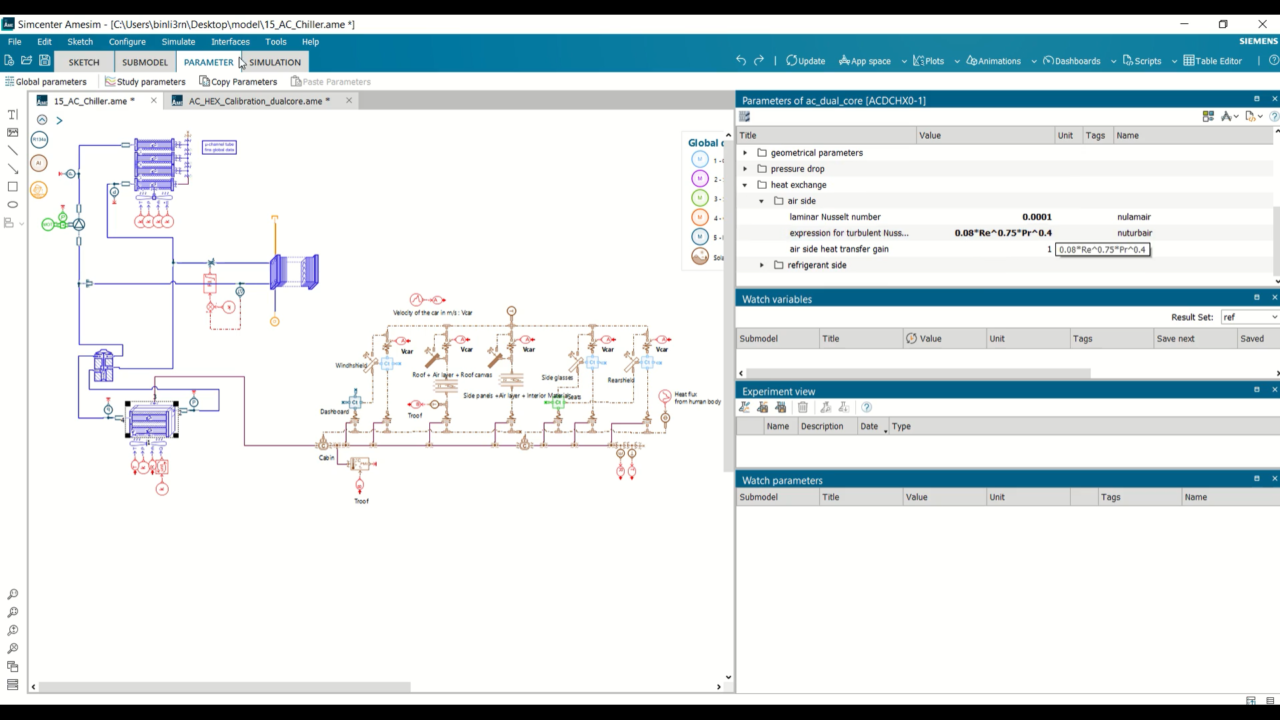The width and height of the screenshot is (1280, 720).
Task: Click the Title column header in the Parameters panel
Action: (x=826, y=135)
